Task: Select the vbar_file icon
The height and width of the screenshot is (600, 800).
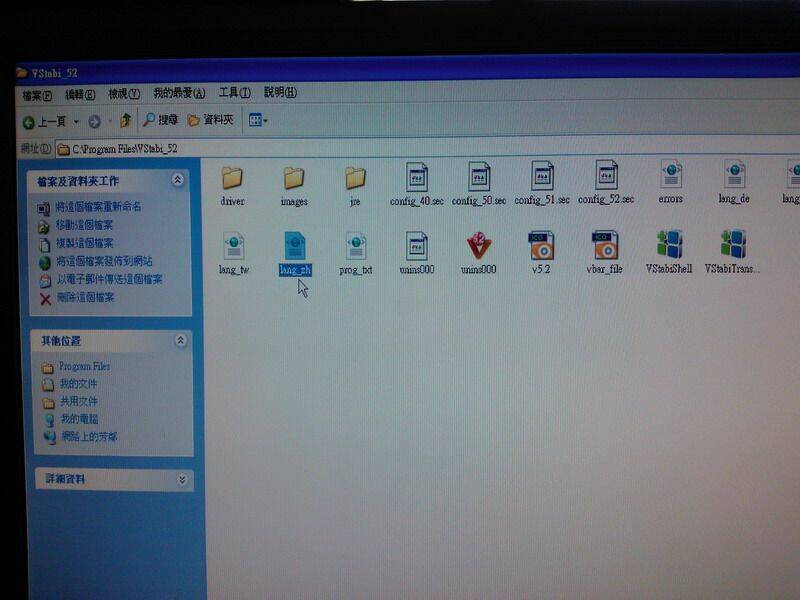Action: (x=604, y=246)
